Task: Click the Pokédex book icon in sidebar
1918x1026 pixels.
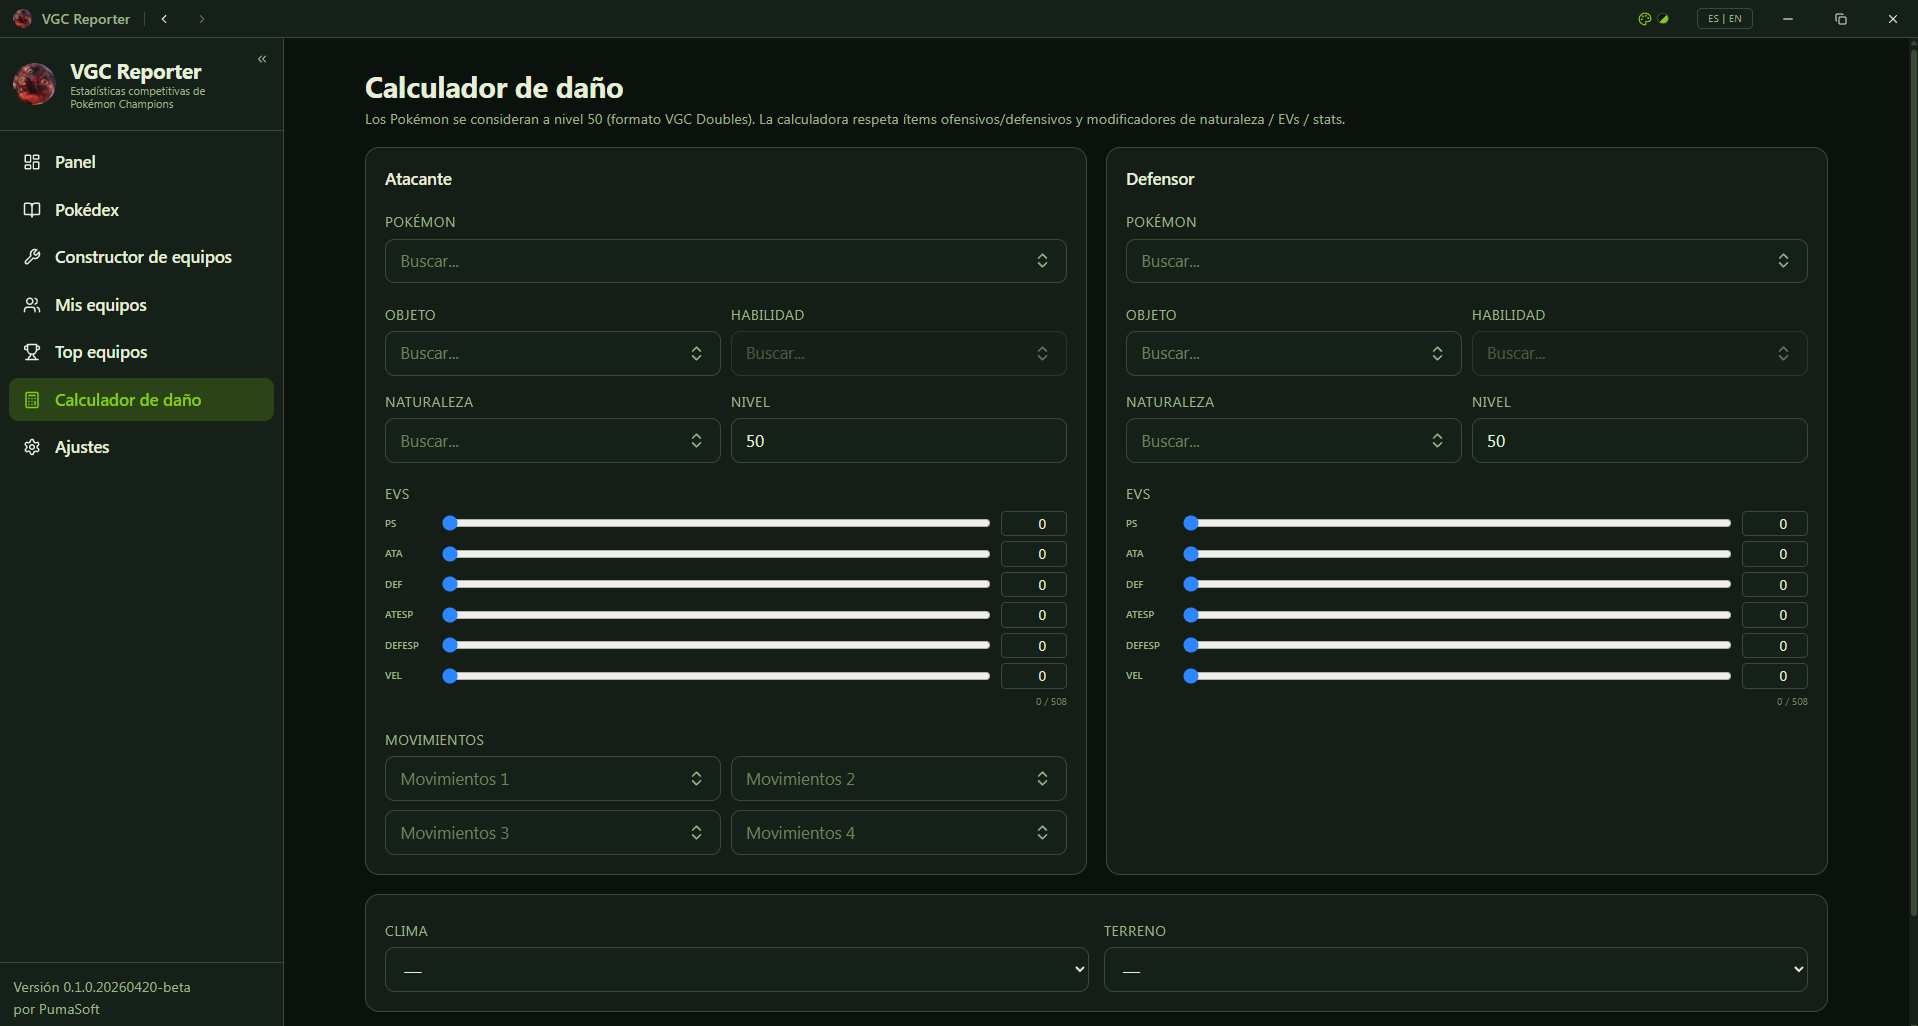Action: click(x=32, y=210)
